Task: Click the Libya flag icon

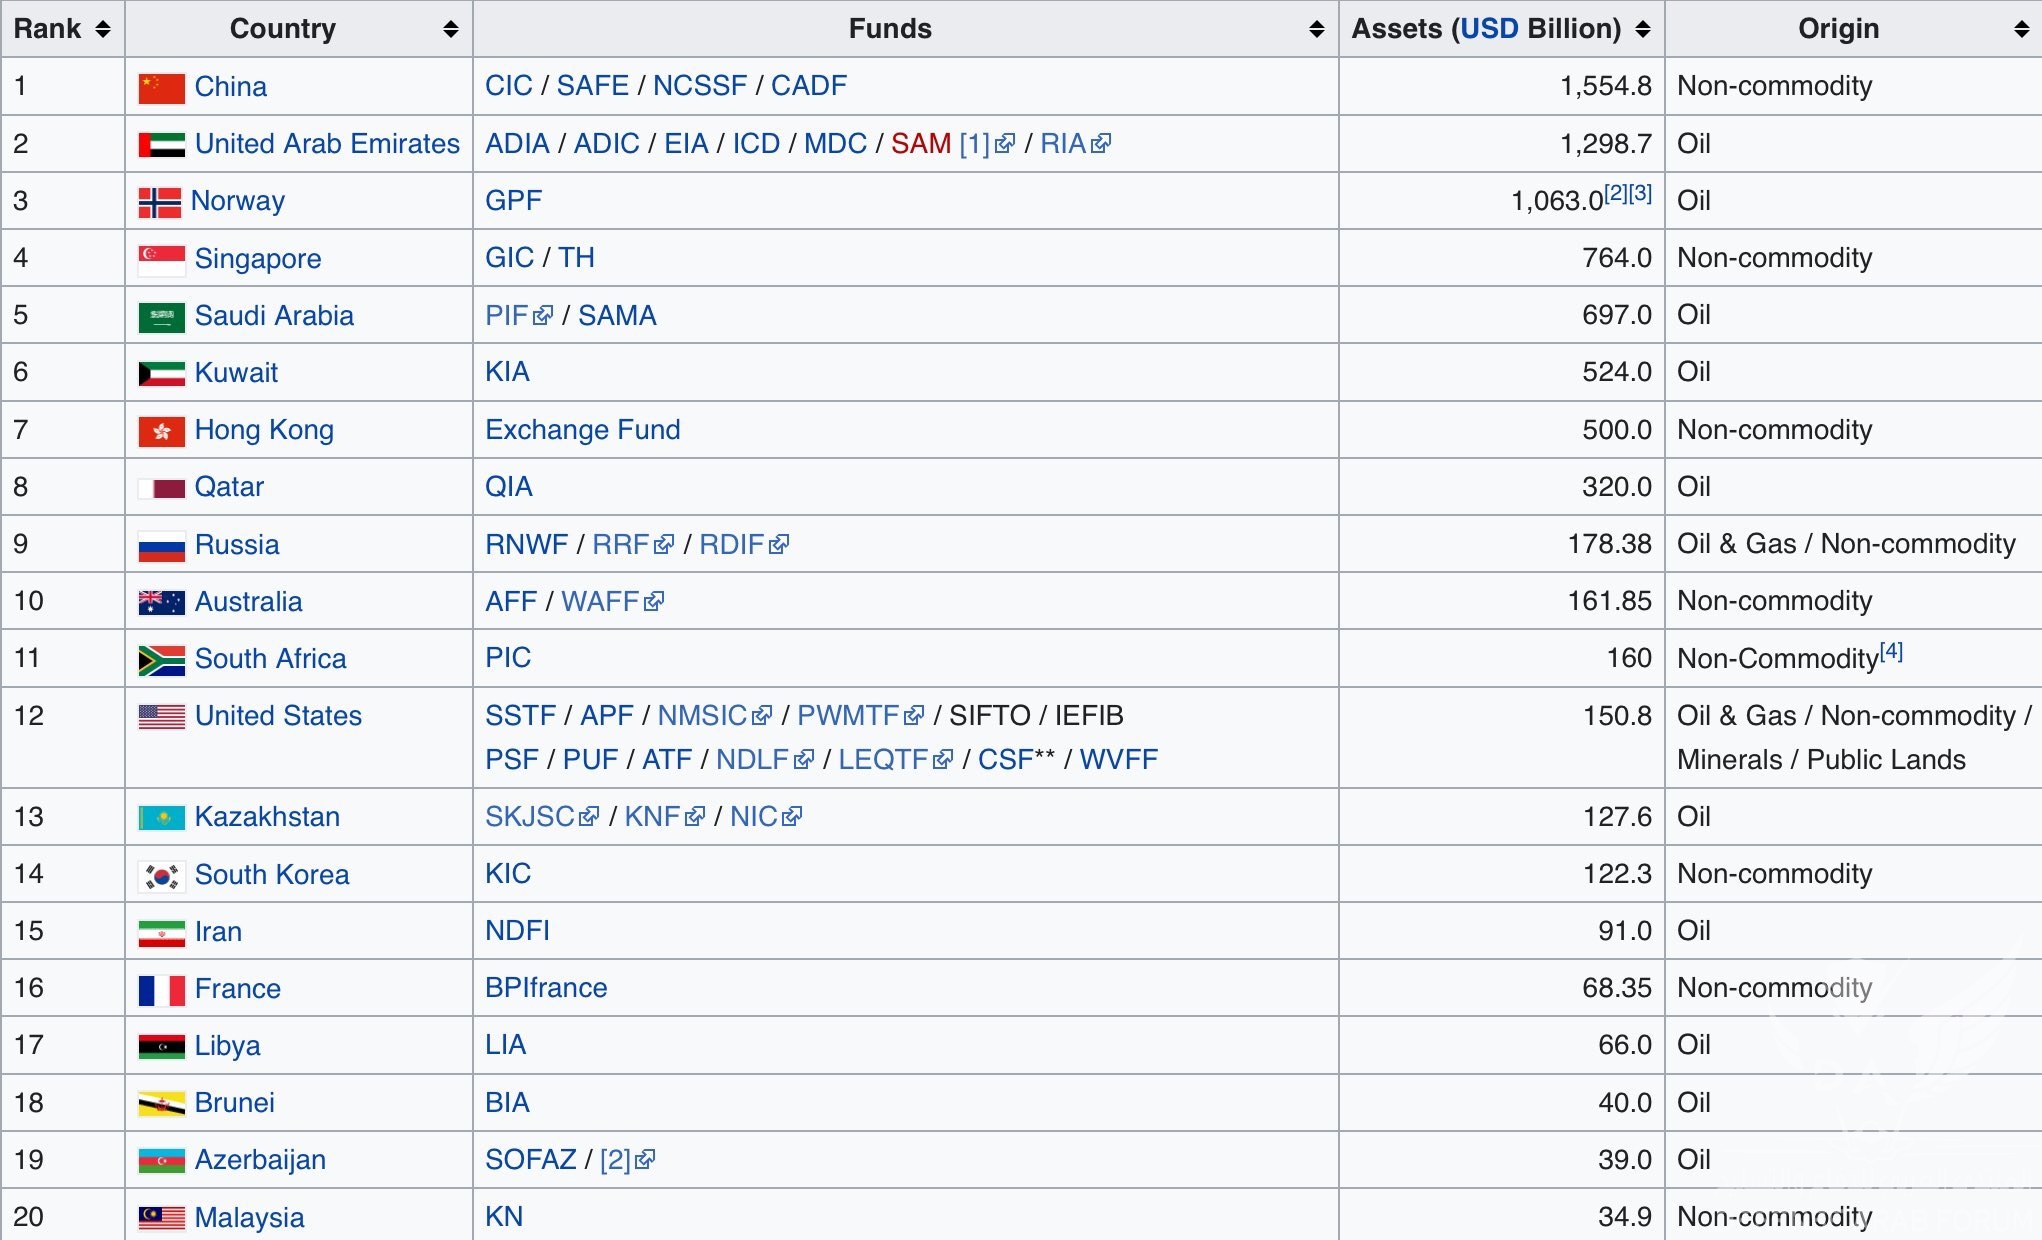Action: pos(161,1047)
